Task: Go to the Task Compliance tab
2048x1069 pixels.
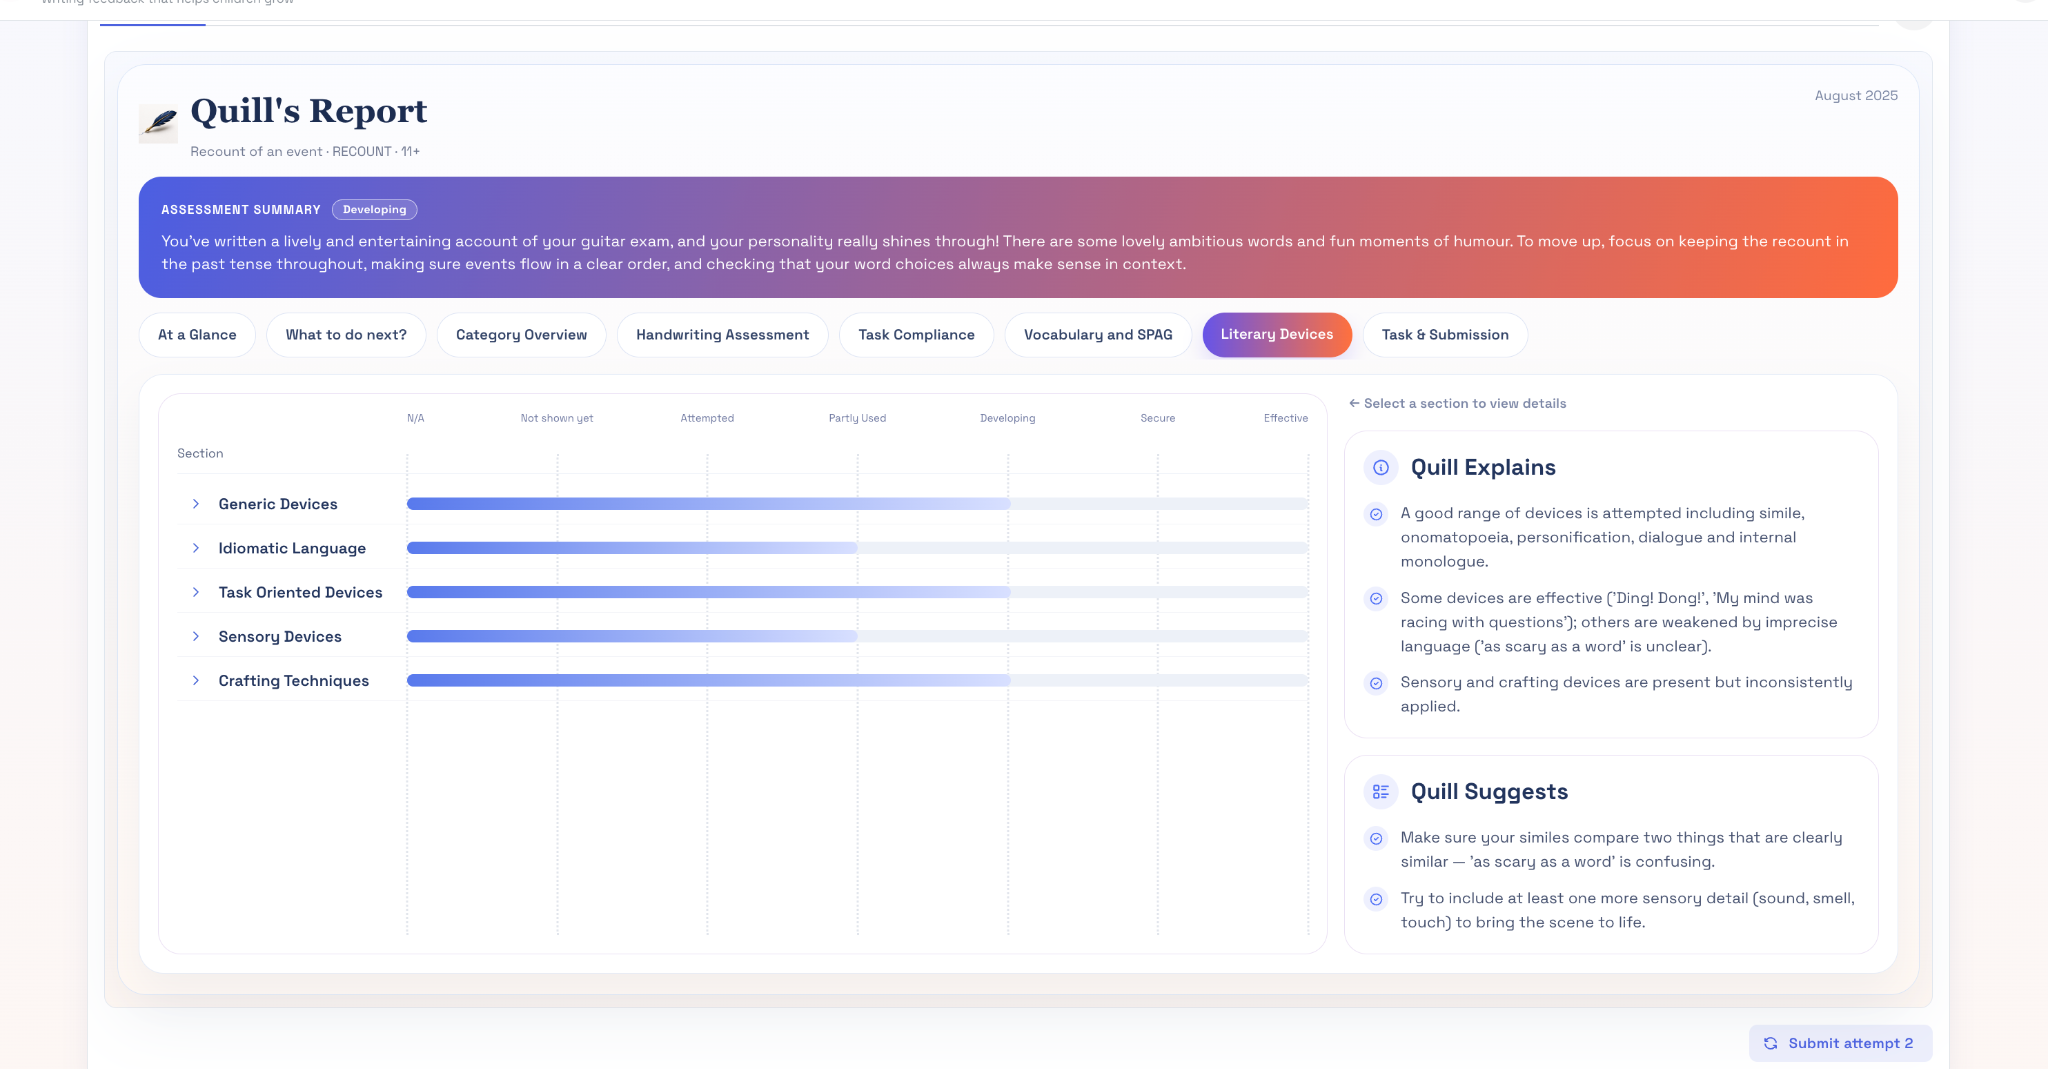Action: point(916,335)
